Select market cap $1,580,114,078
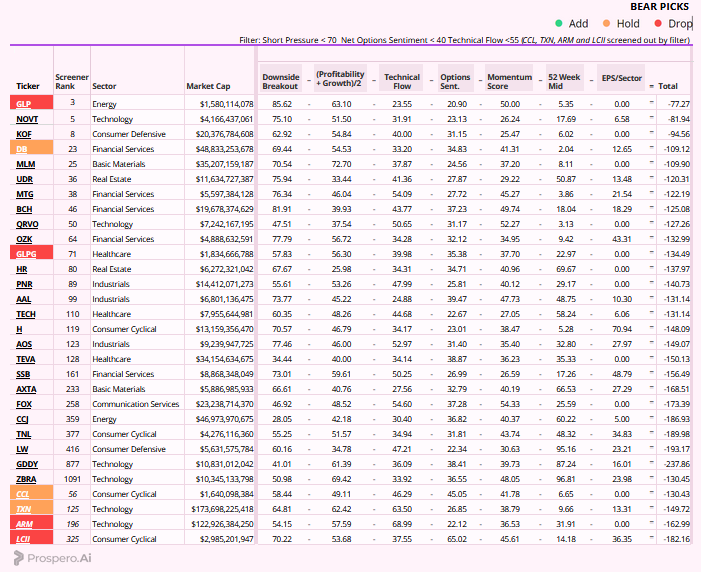 (x=227, y=104)
